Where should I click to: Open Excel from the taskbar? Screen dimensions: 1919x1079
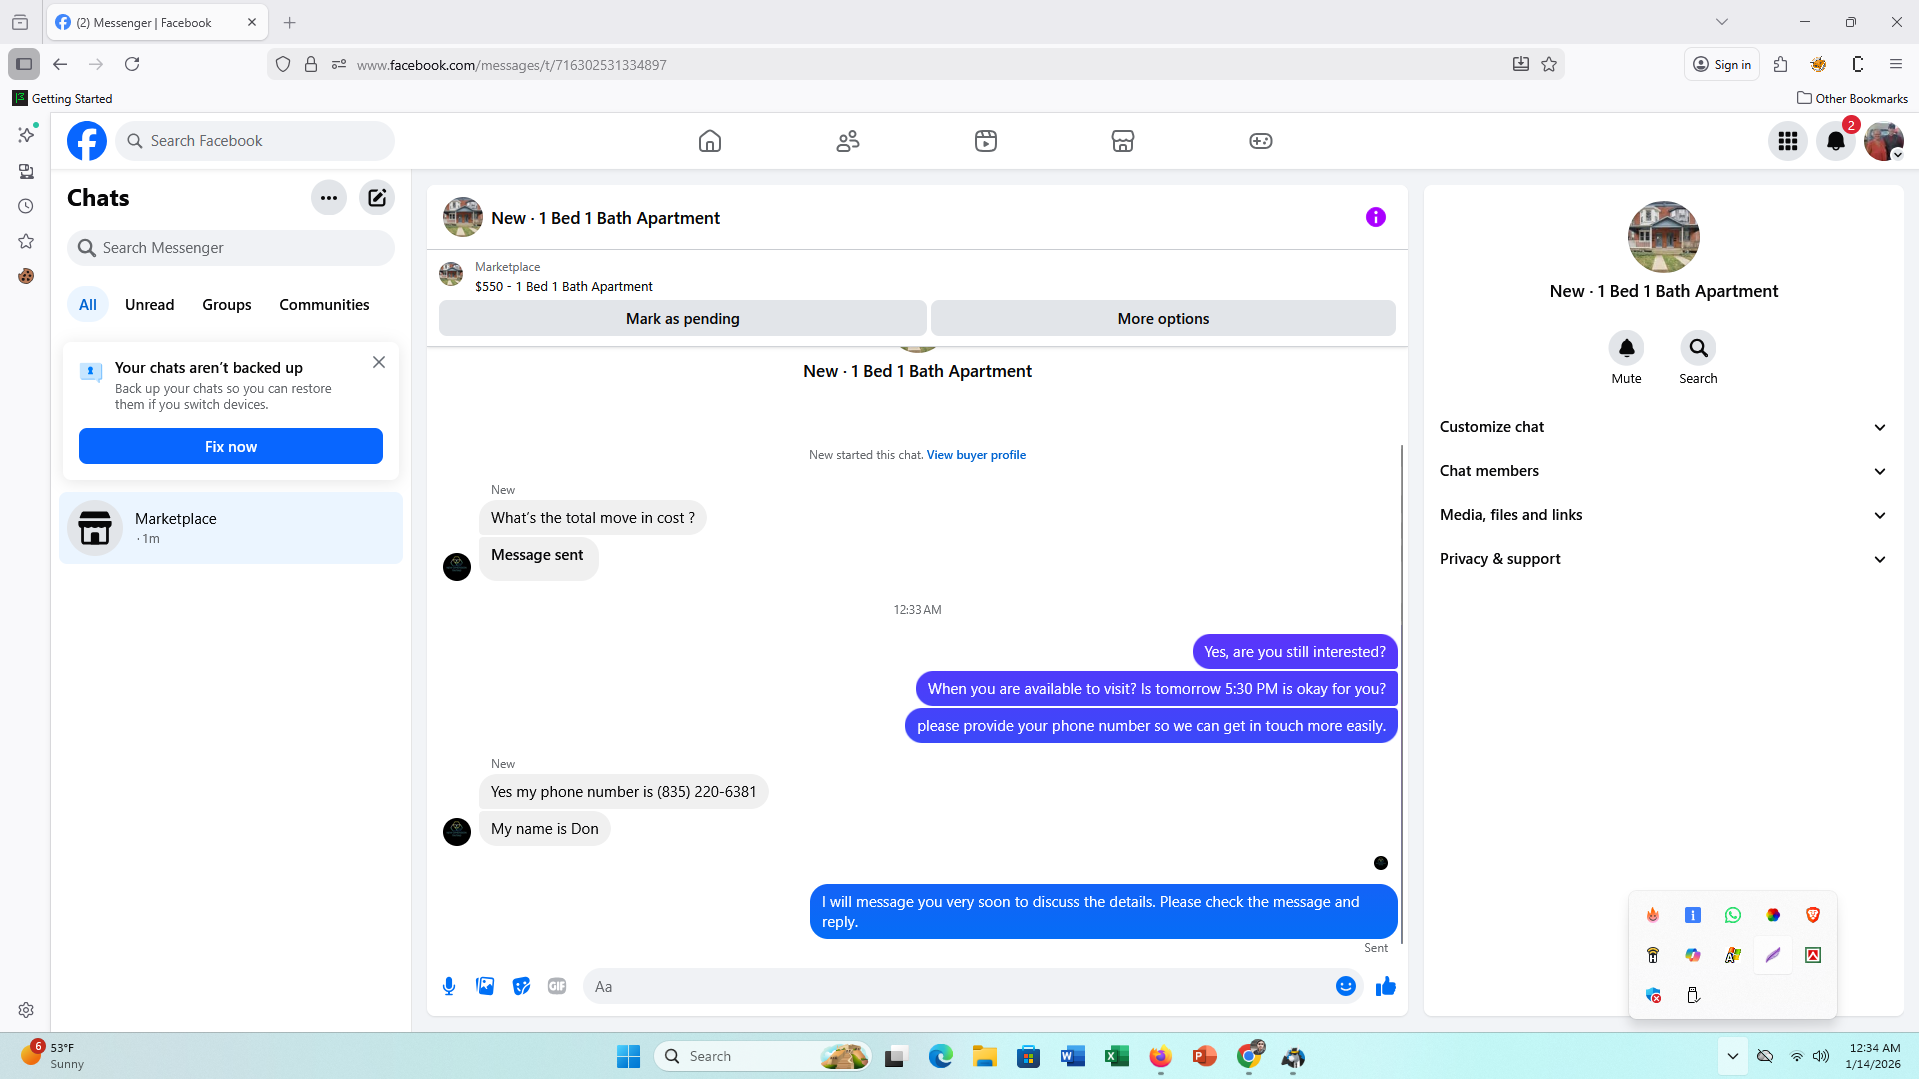coord(1117,1056)
